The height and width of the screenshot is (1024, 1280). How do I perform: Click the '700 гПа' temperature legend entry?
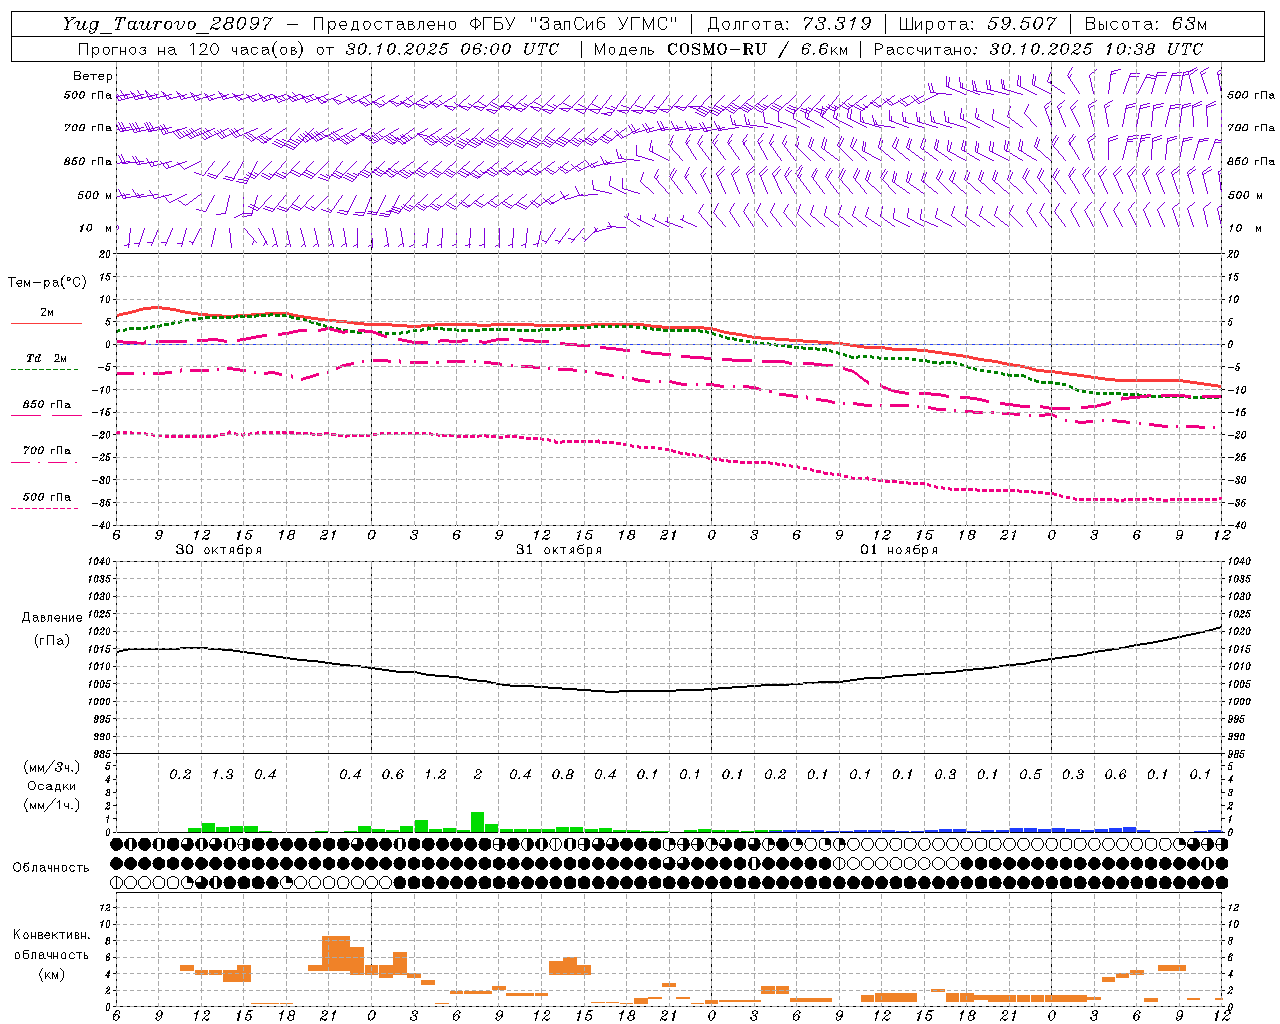tap(46, 451)
